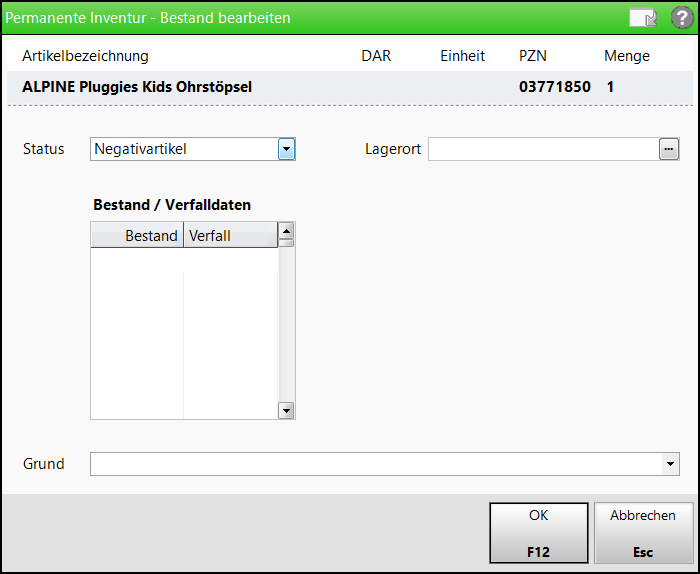Screen dimensions: 700x574
Task: Click the Menge column label
Action: pos(627,56)
